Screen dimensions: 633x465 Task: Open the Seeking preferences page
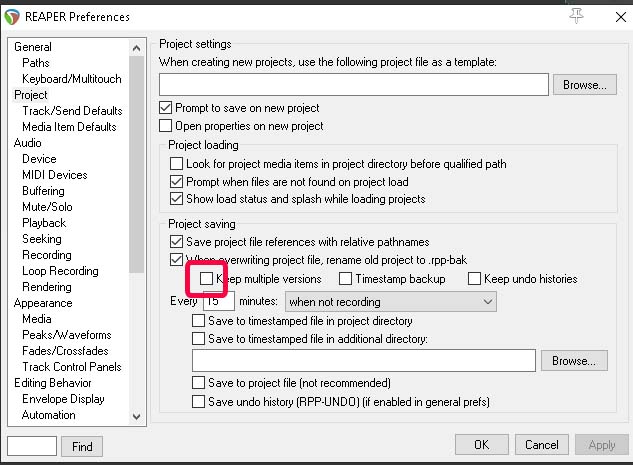tap(42, 239)
